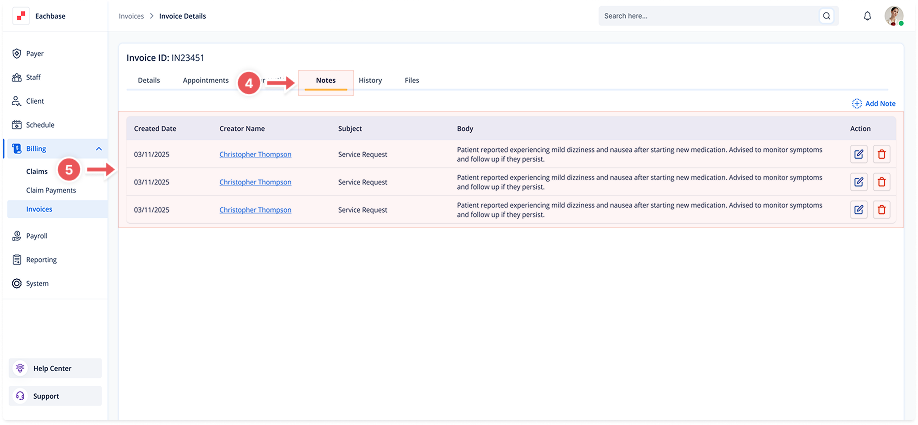Viewport: 918px width, 425px height.
Task: Switch to the Files tab
Action: [x=412, y=80]
